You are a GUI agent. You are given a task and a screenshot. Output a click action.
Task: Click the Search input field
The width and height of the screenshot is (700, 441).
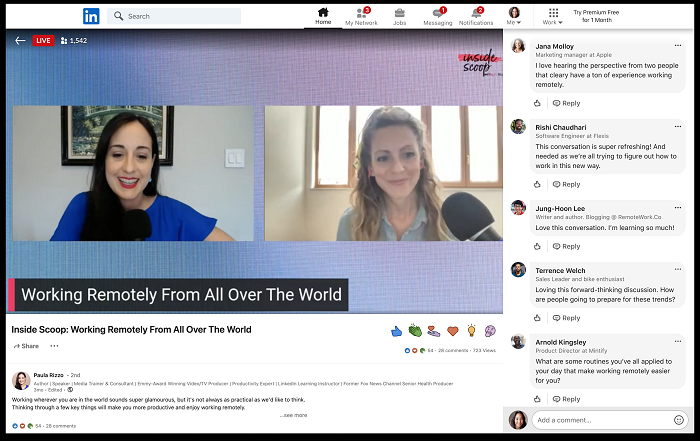(174, 16)
